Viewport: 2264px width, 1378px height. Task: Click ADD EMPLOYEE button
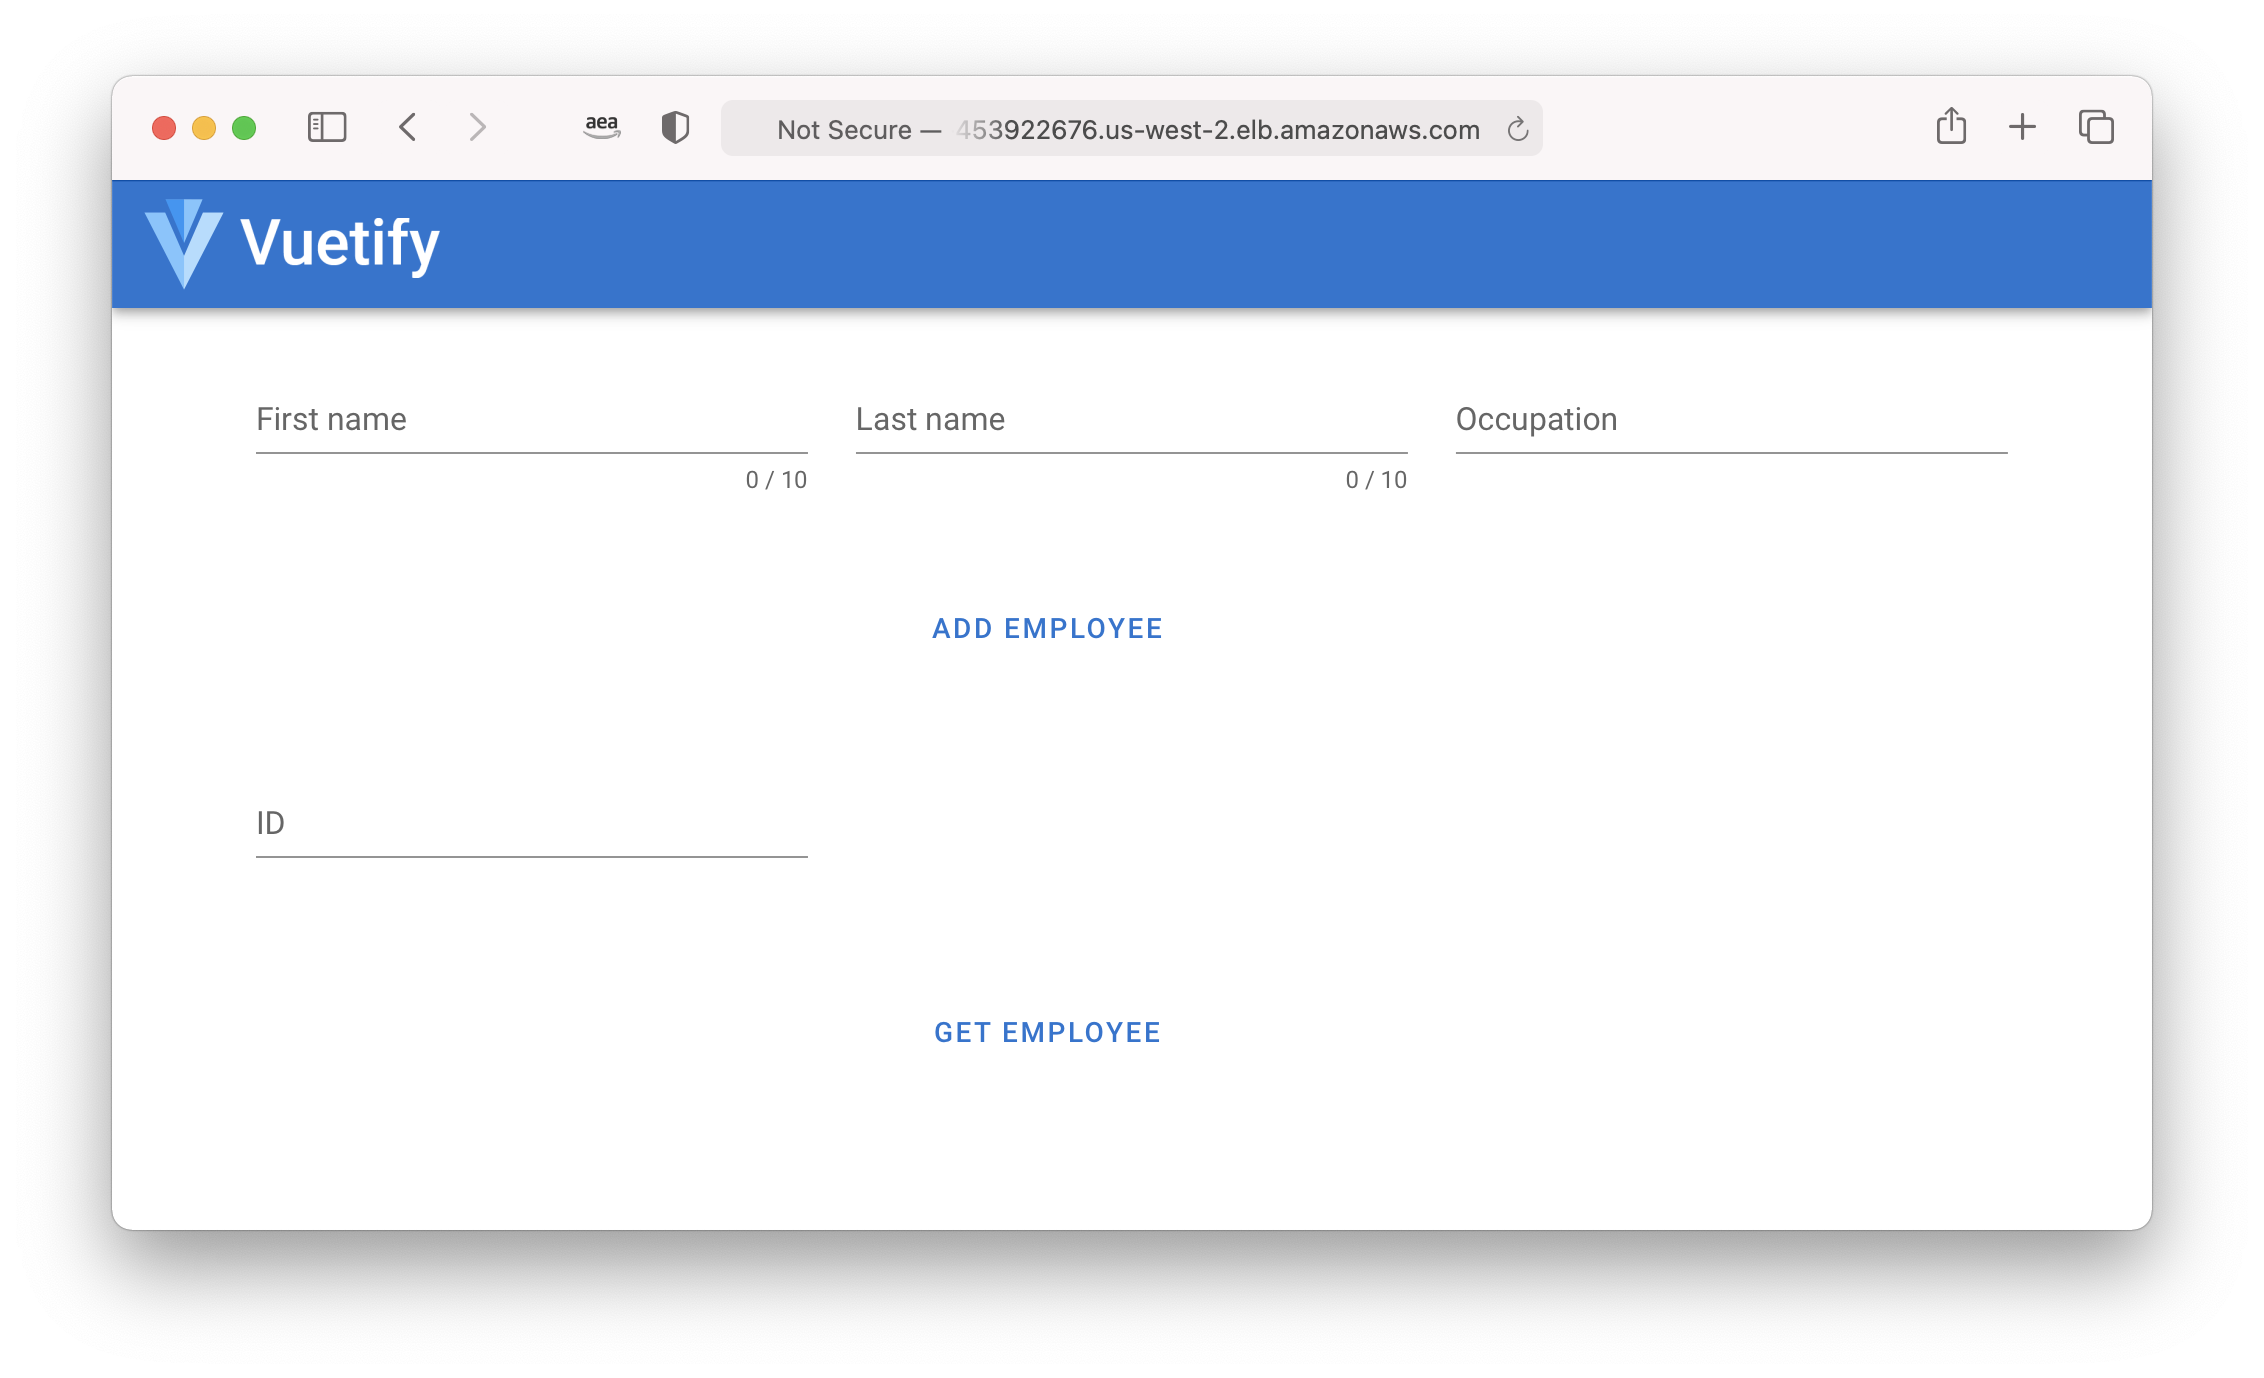click(x=1048, y=629)
